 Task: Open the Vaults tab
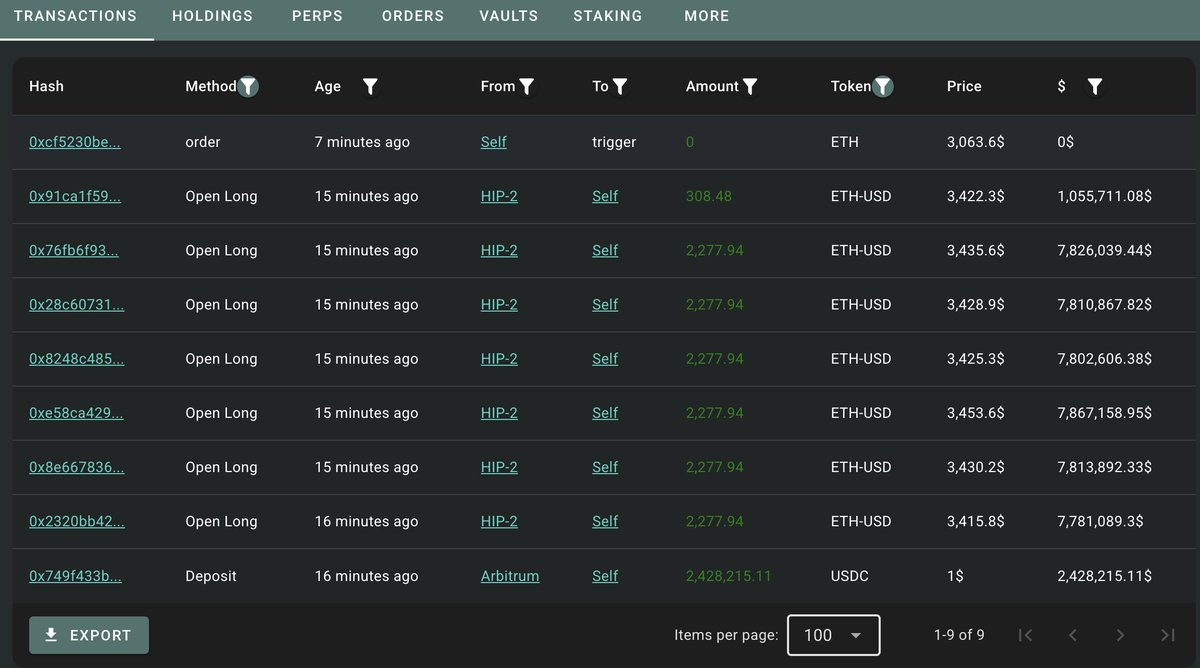(x=508, y=16)
